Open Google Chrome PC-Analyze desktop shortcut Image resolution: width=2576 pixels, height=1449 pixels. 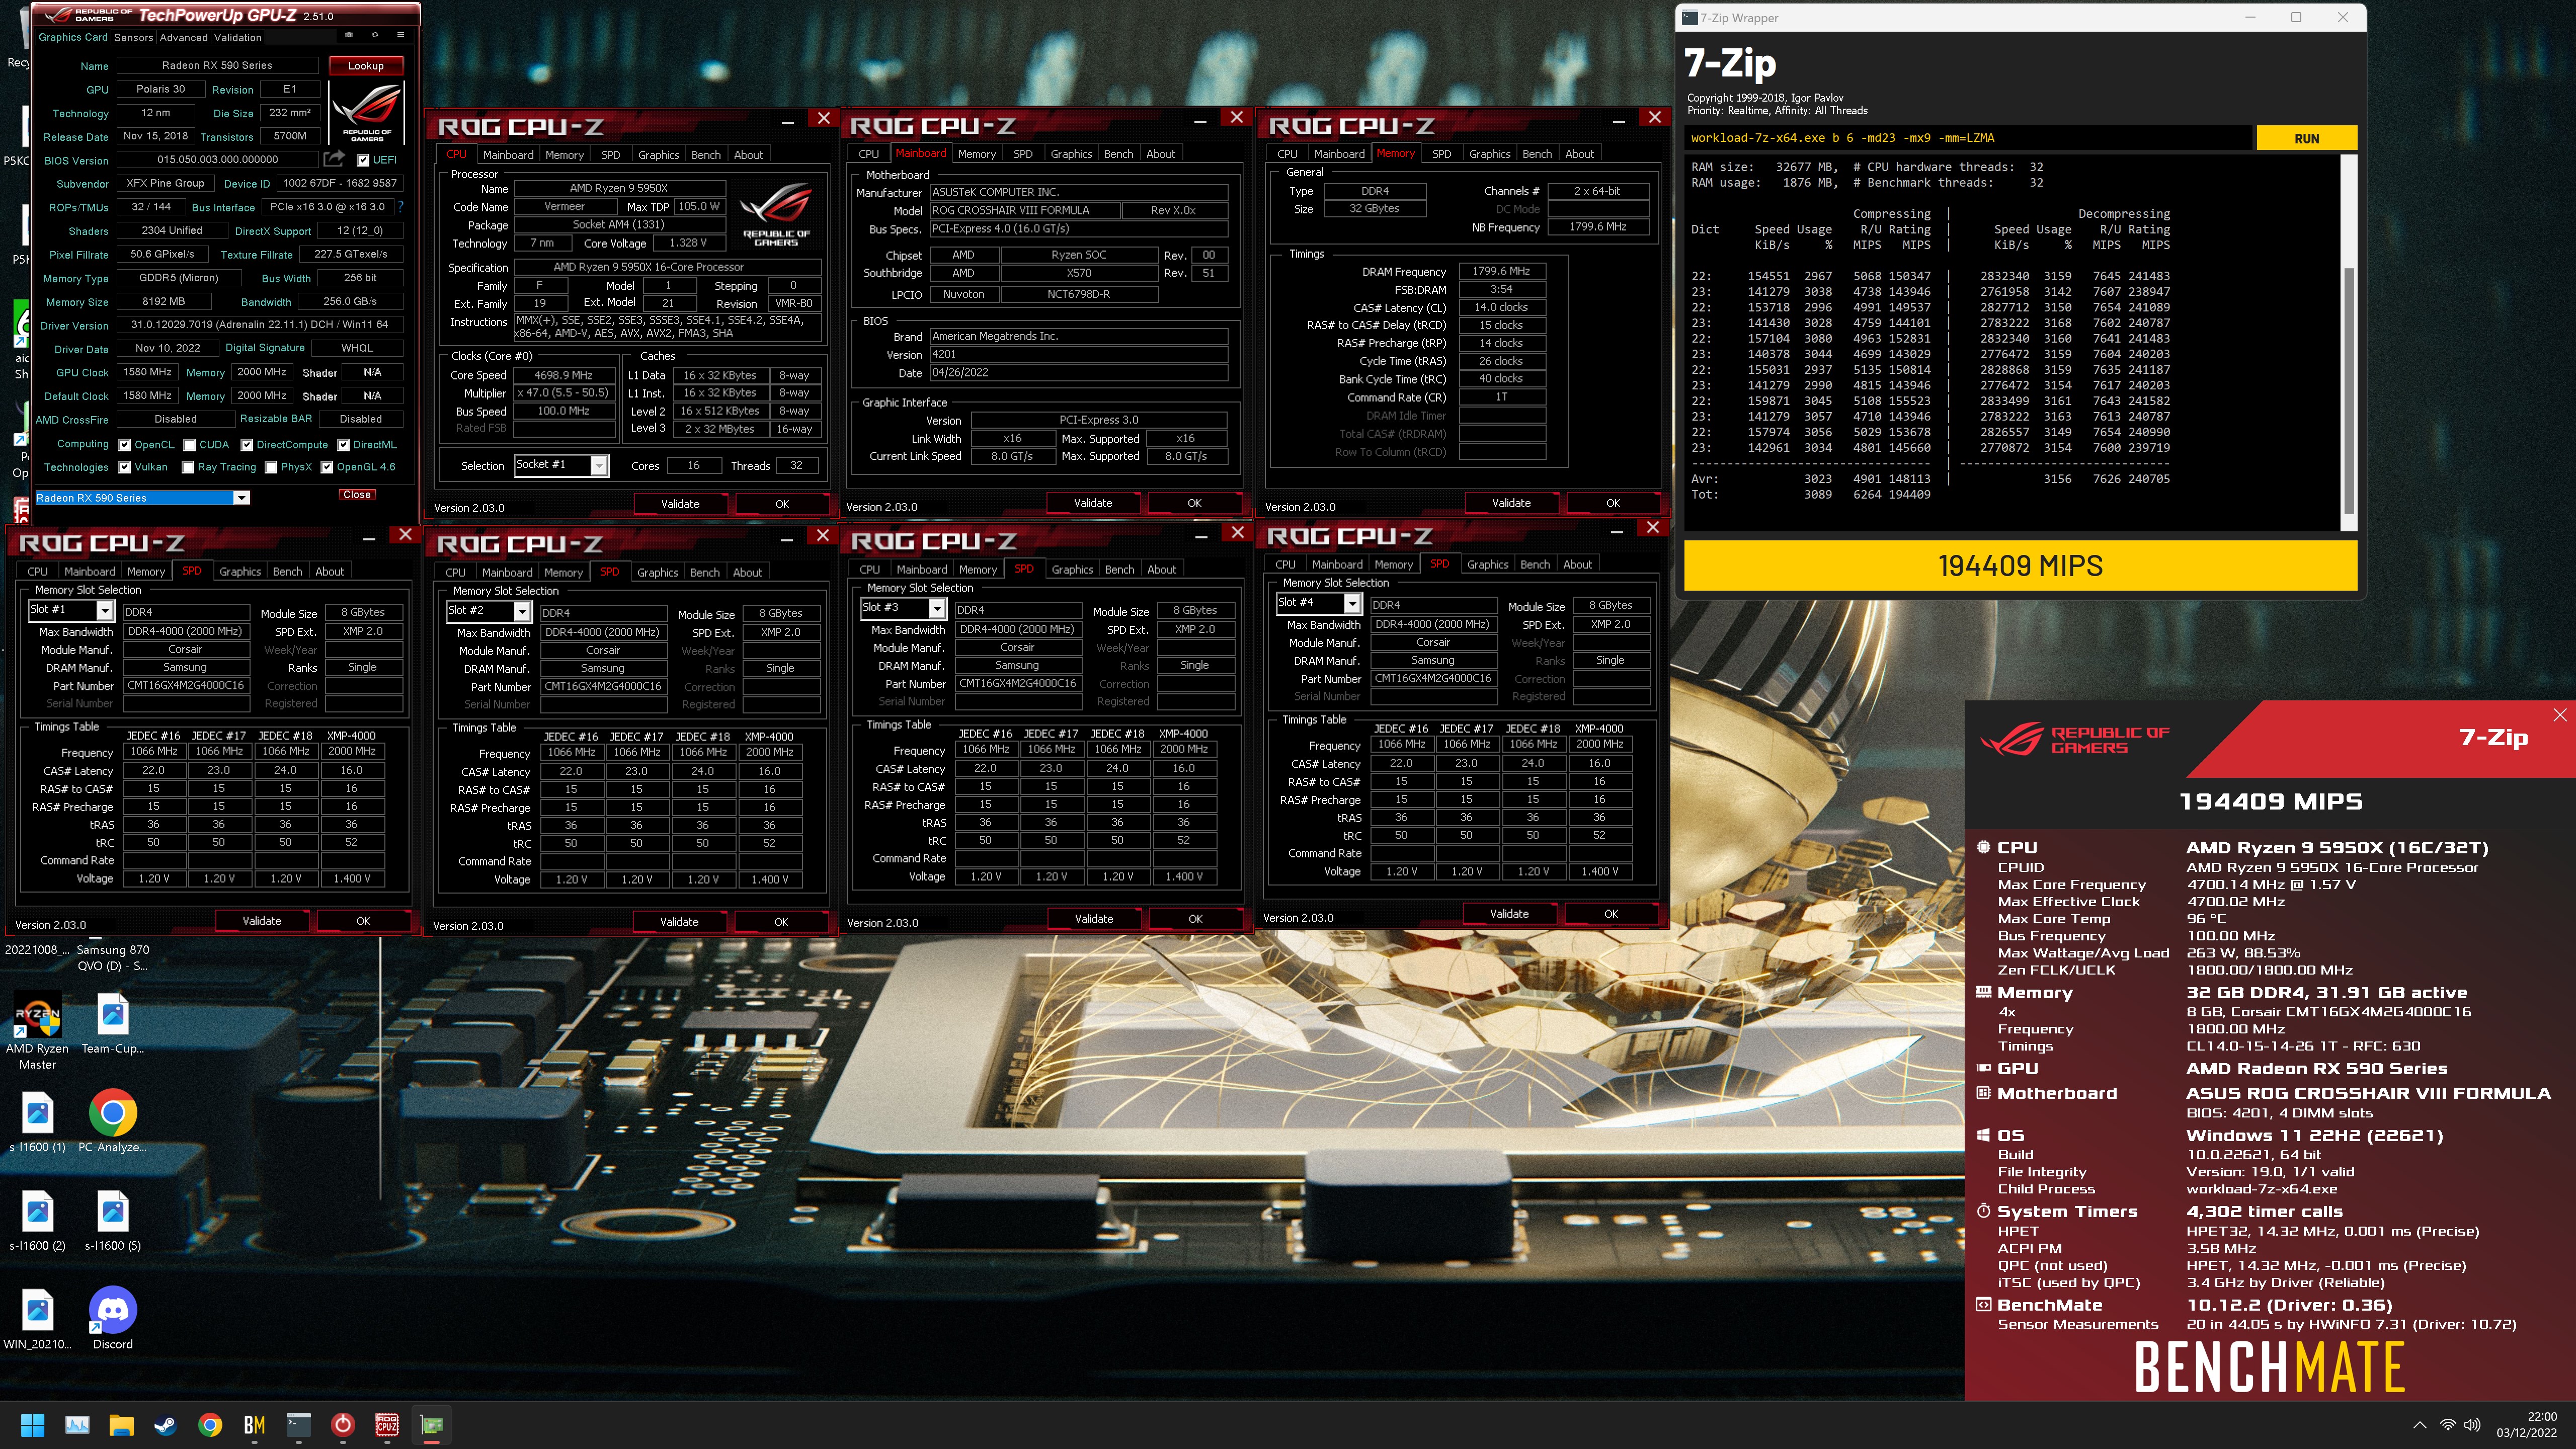pos(112,1120)
